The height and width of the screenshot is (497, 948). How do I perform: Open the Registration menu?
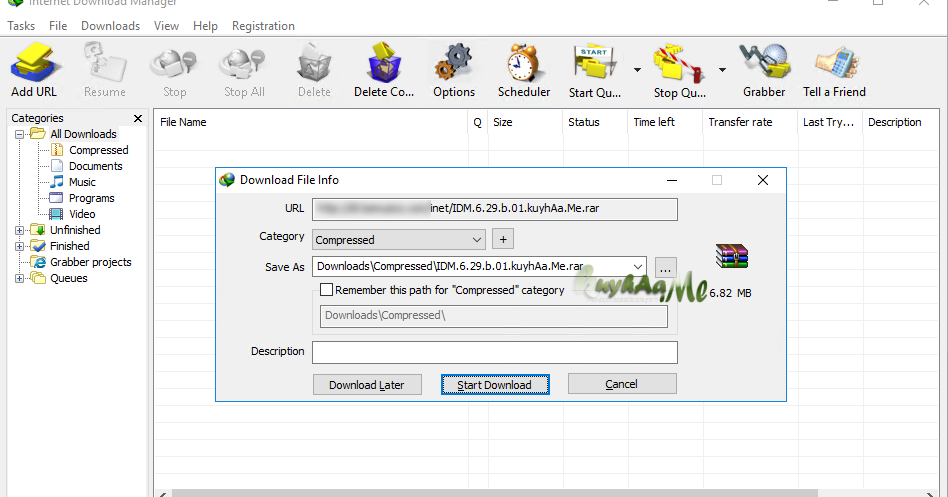[264, 26]
